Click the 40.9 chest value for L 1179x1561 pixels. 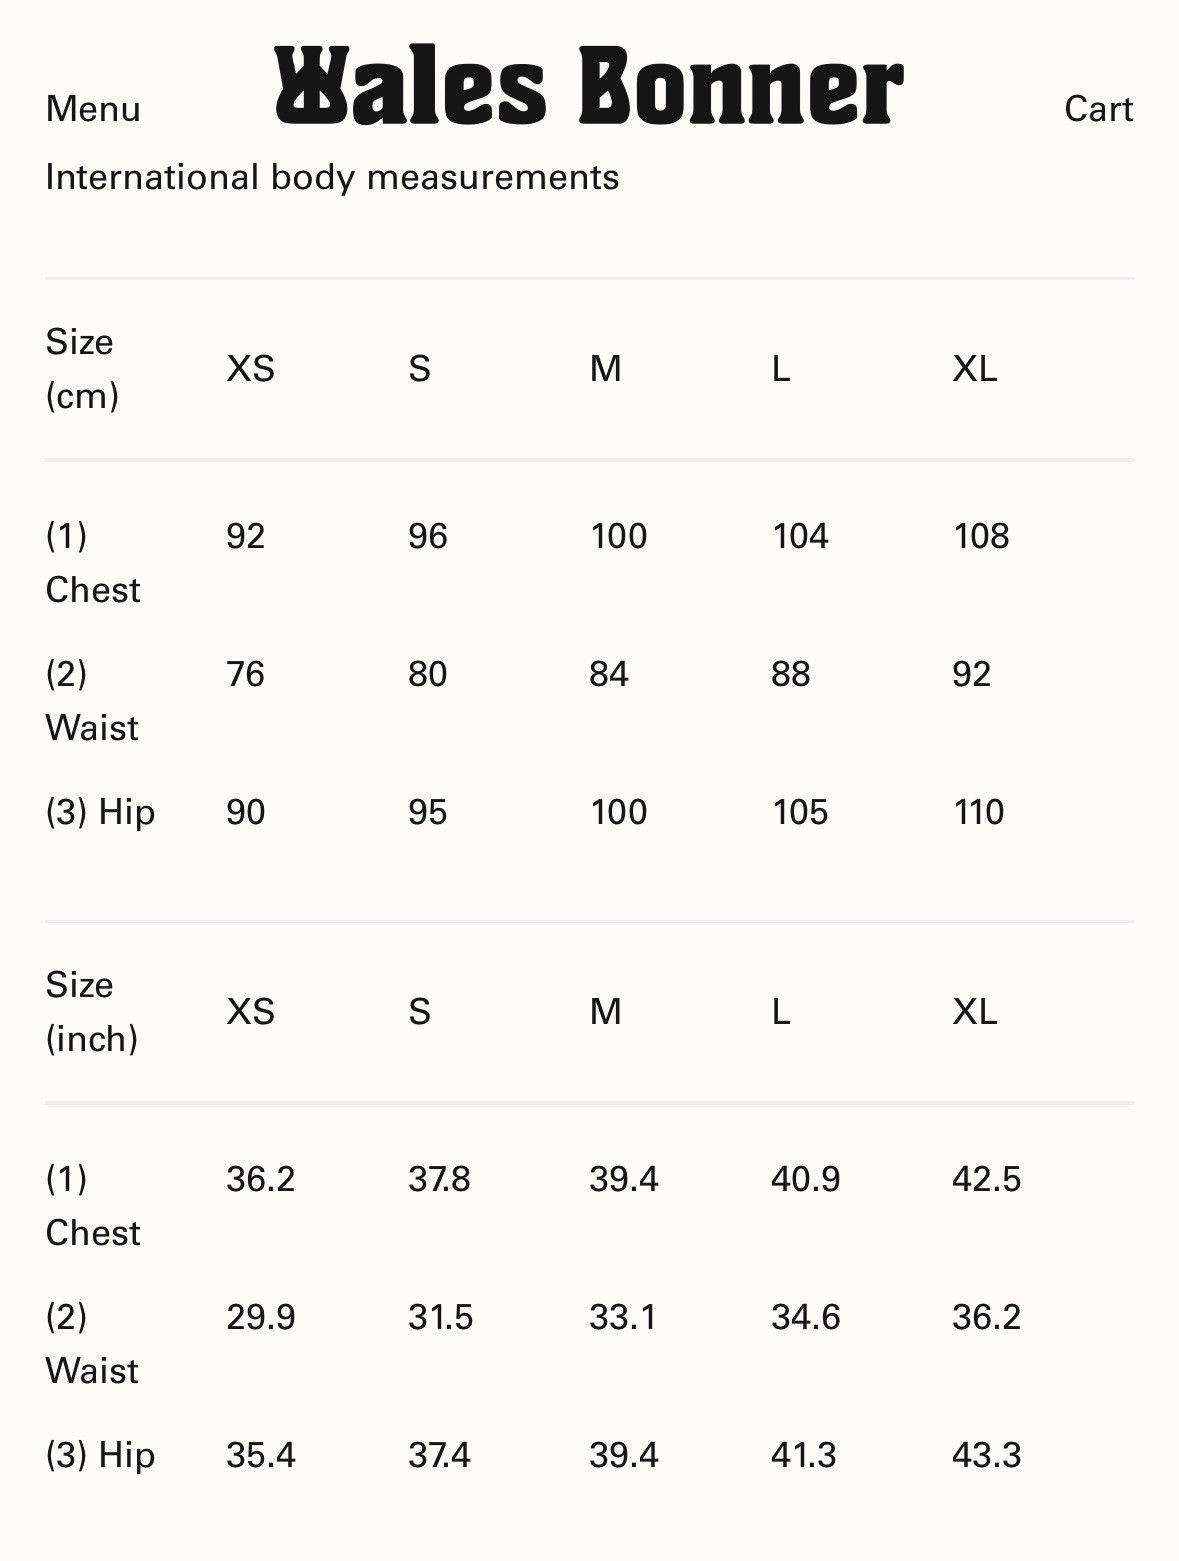tap(805, 1179)
